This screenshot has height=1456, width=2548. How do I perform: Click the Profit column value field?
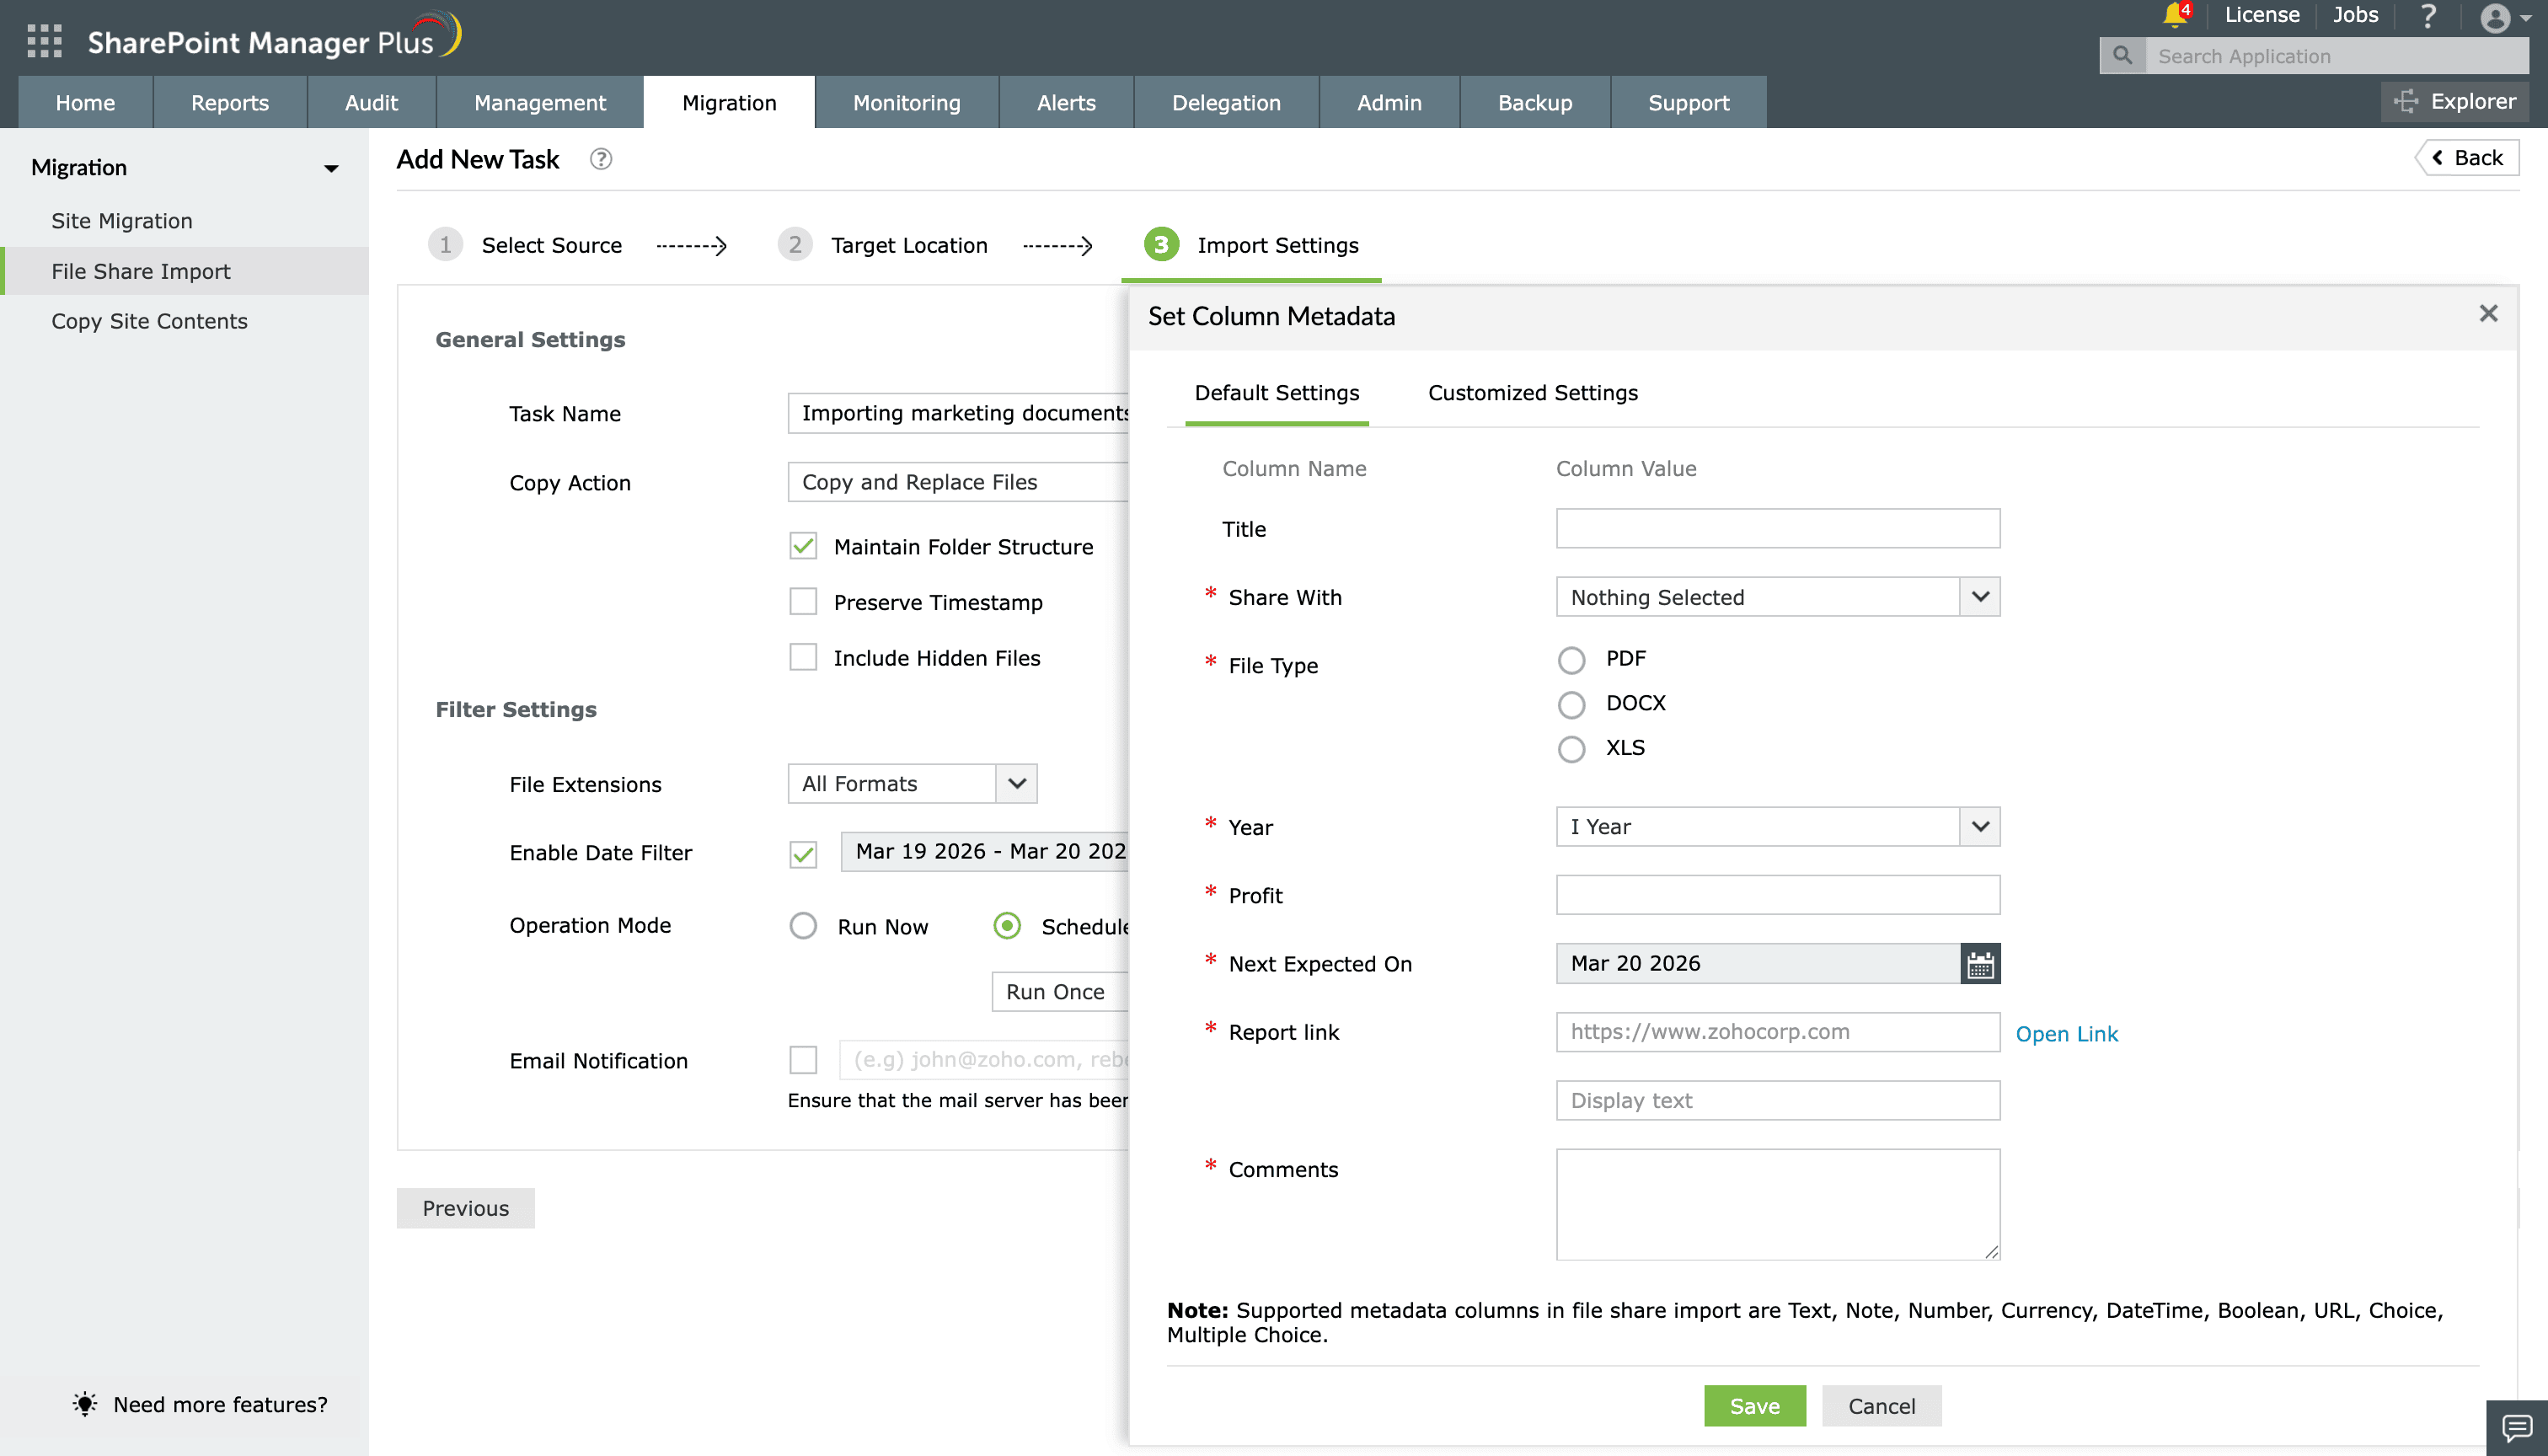click(1776, 895)
